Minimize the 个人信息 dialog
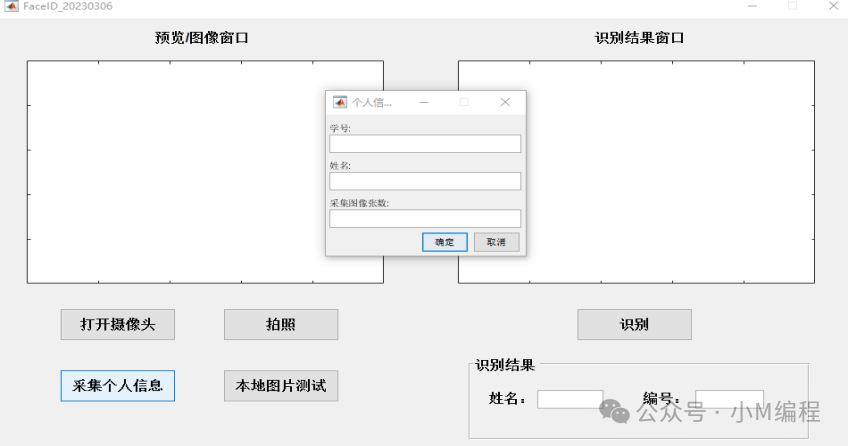 pos(424,102)
